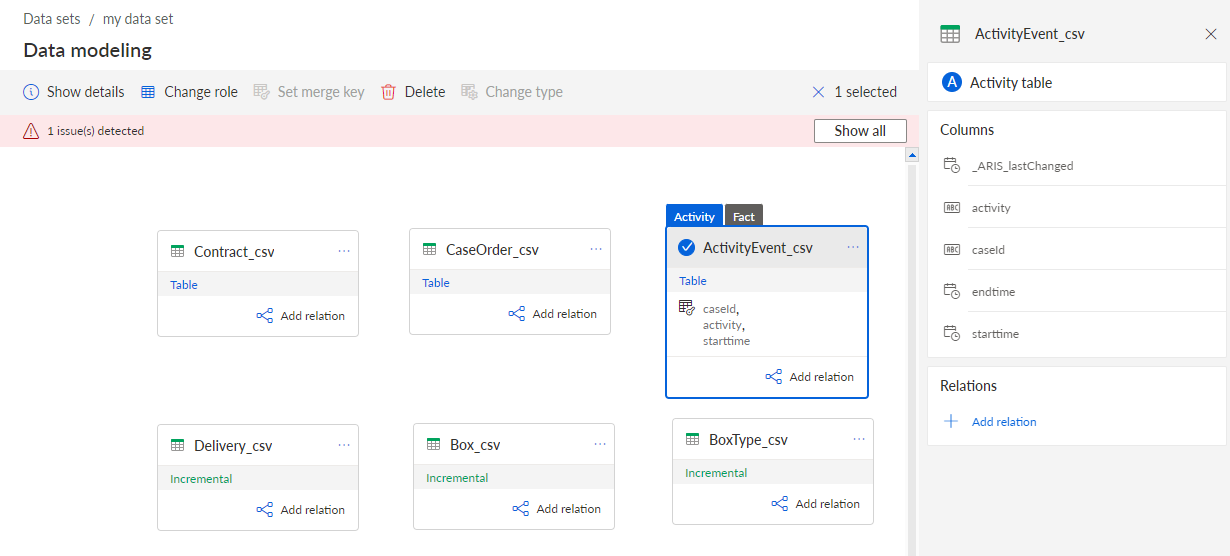This screenshot has height=556, width=1230.
Task: Click the _ARIS_lastChanged column name
Action: pyautogui.click(x=1023, y=166)
